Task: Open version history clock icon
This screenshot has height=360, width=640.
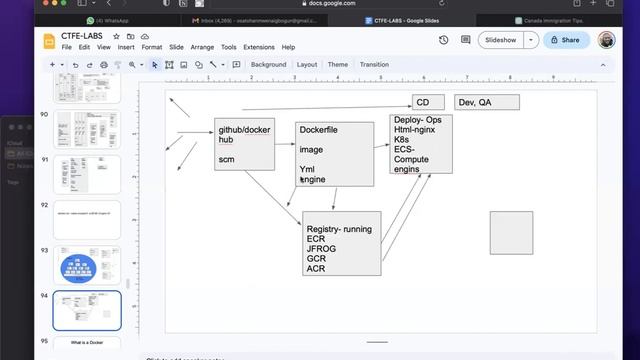Action: point(444,40)
